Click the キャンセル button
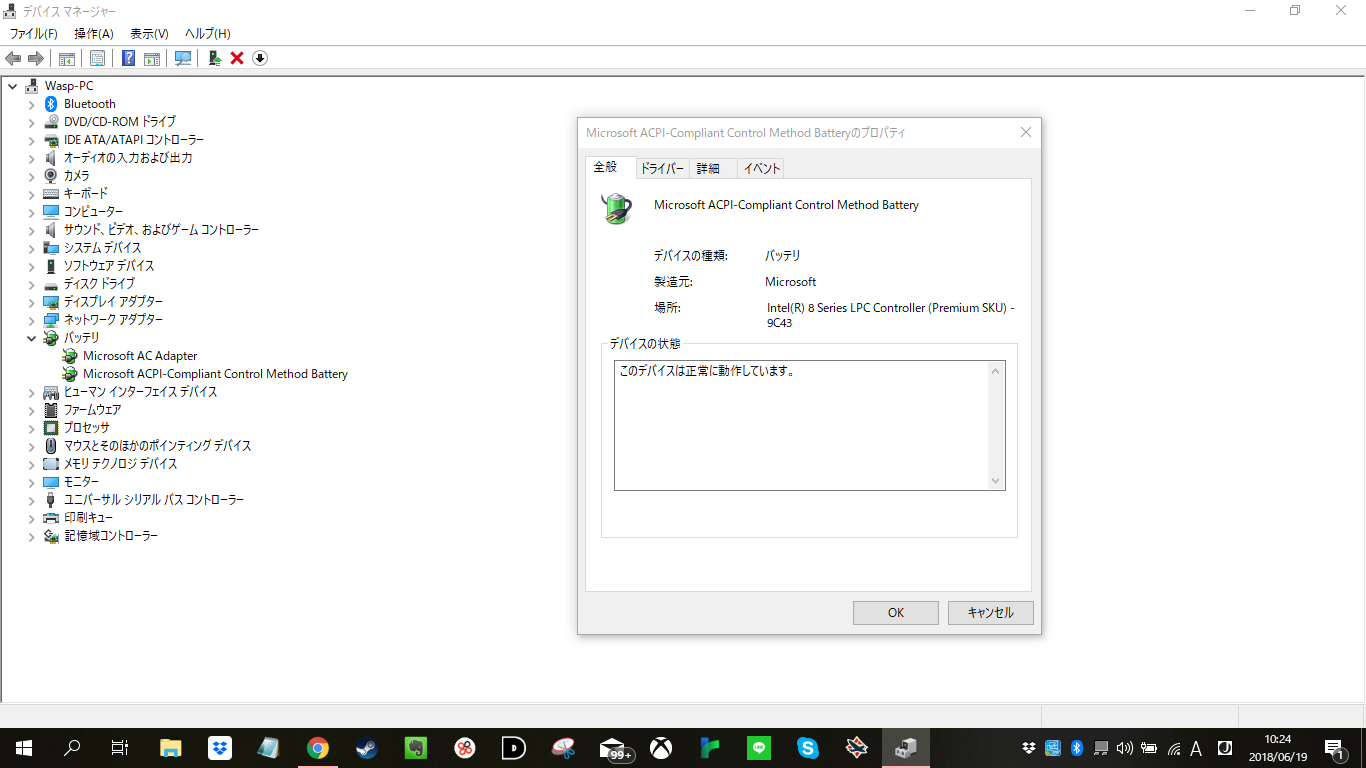The height and width of the screenshot is (768, 1366). 991,613
